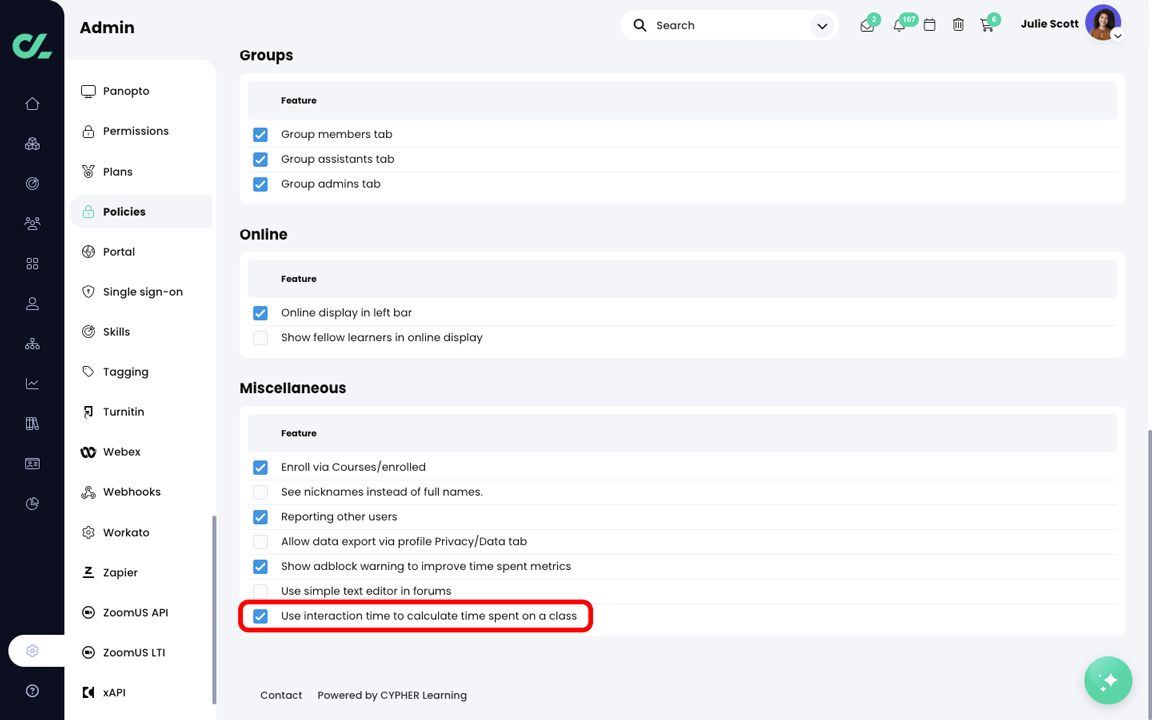Enable Use simple text editor in forums
1152x720 pixels.
tap(260, 591)
